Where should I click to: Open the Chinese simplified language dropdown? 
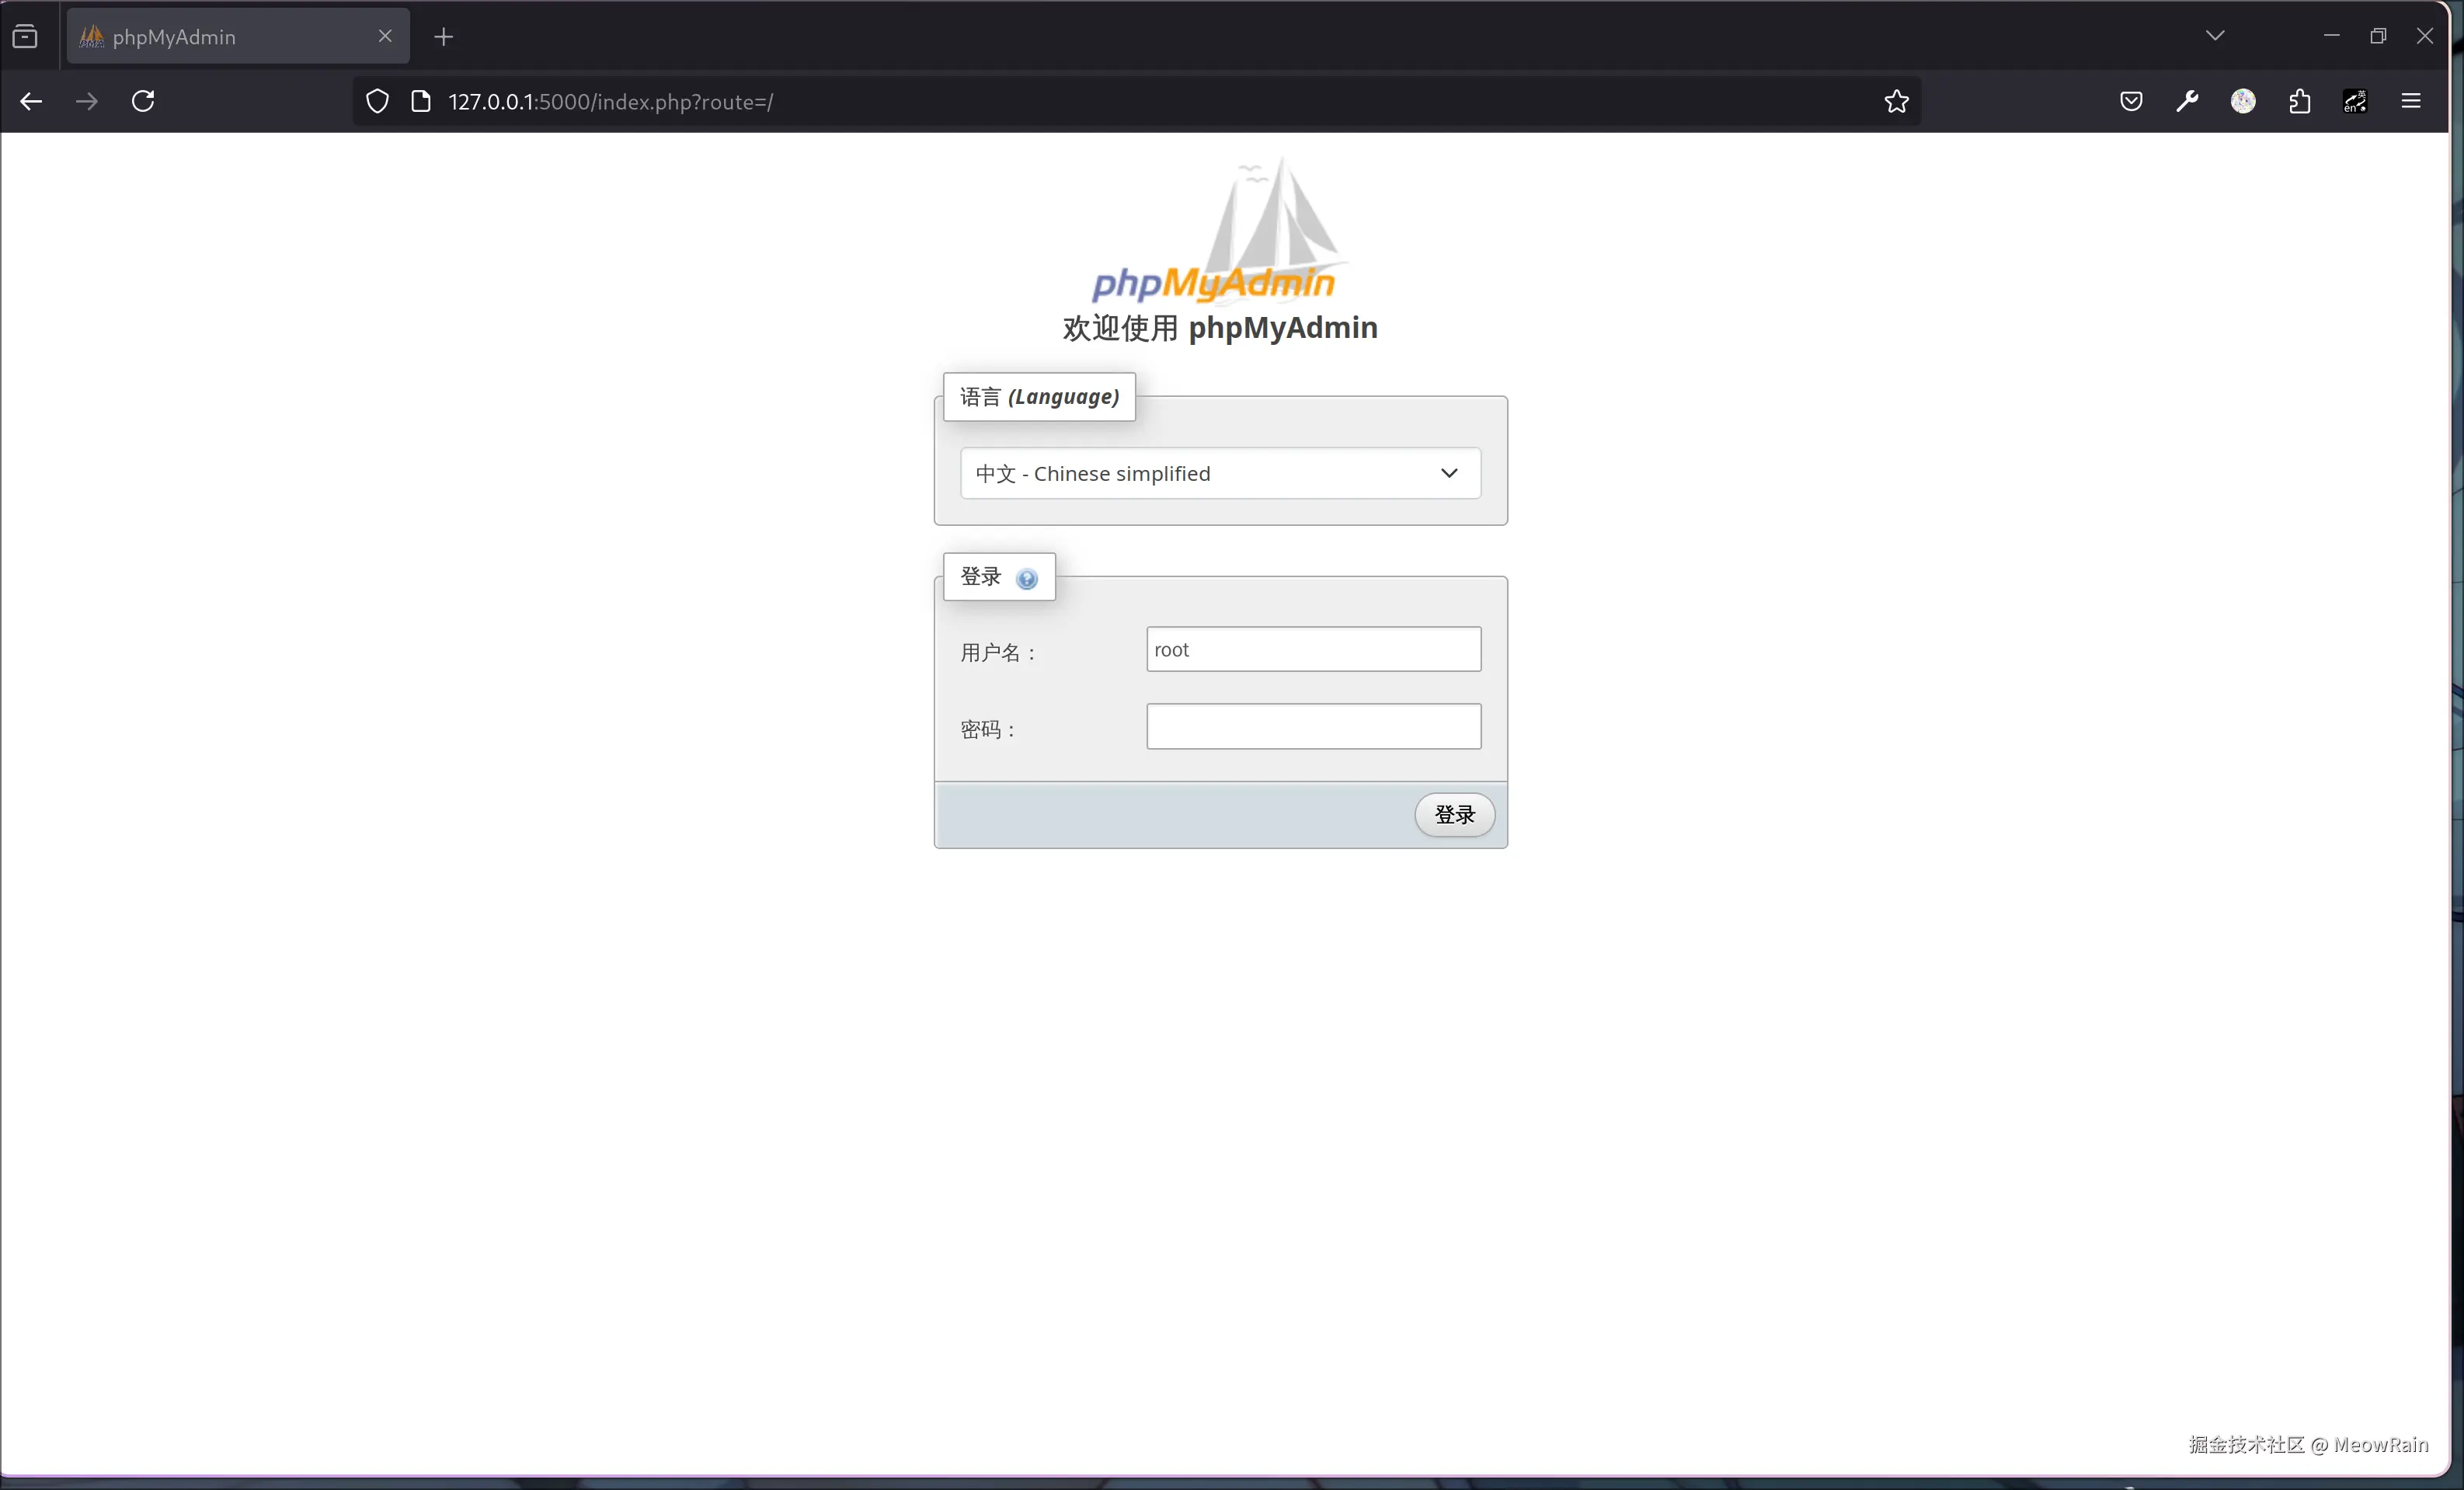tap(1220, 473)
